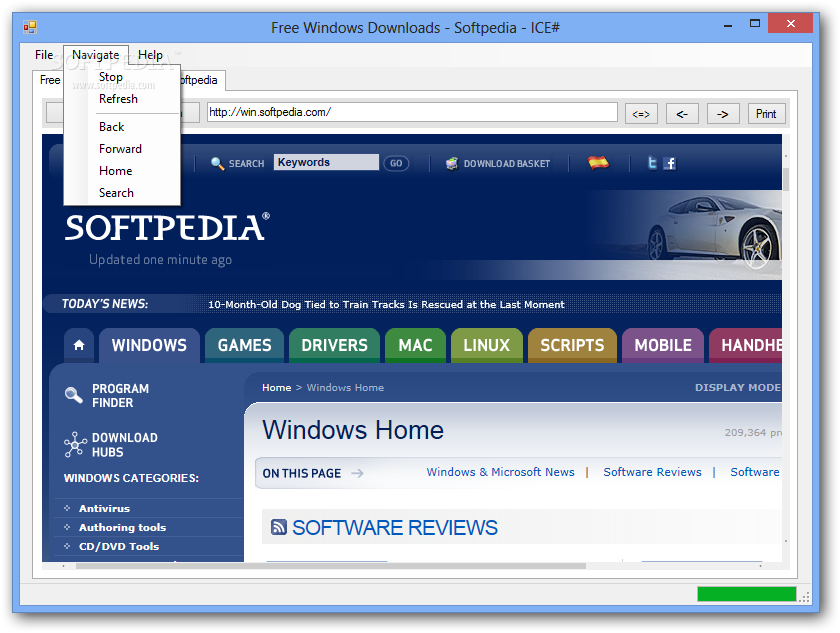Open the Facebook icon link
This screenshot has height=633, width=840.
(x=670, y=163)
